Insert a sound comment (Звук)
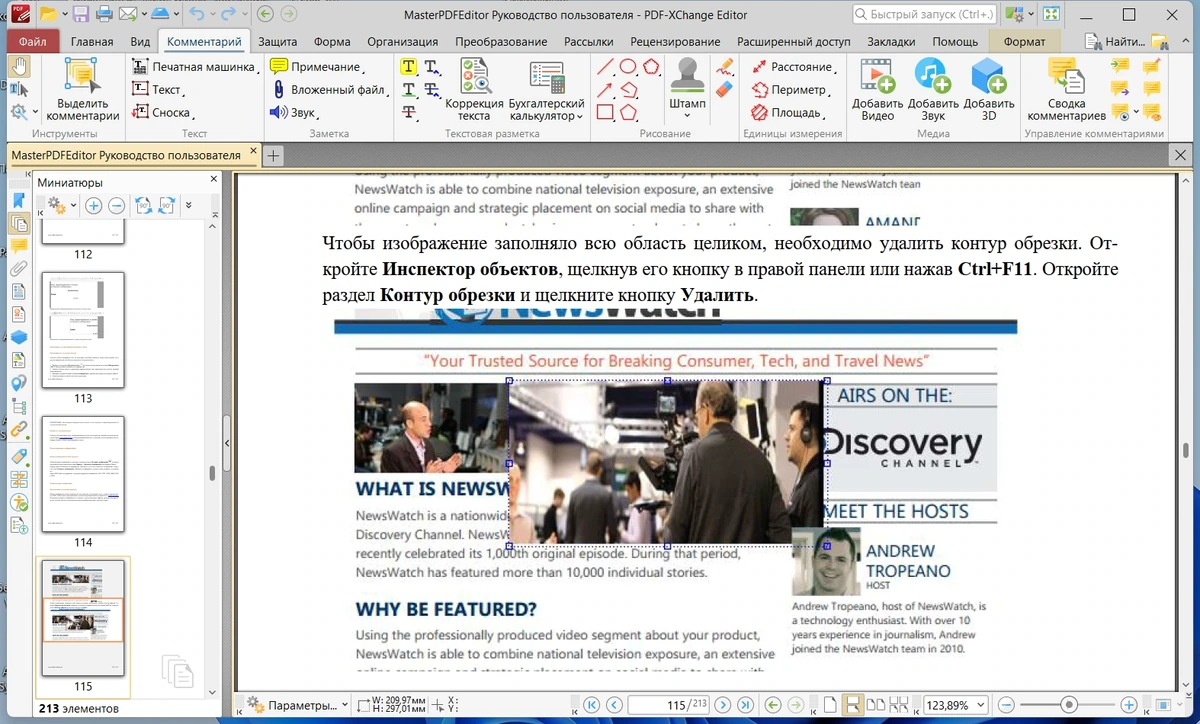 293,112
